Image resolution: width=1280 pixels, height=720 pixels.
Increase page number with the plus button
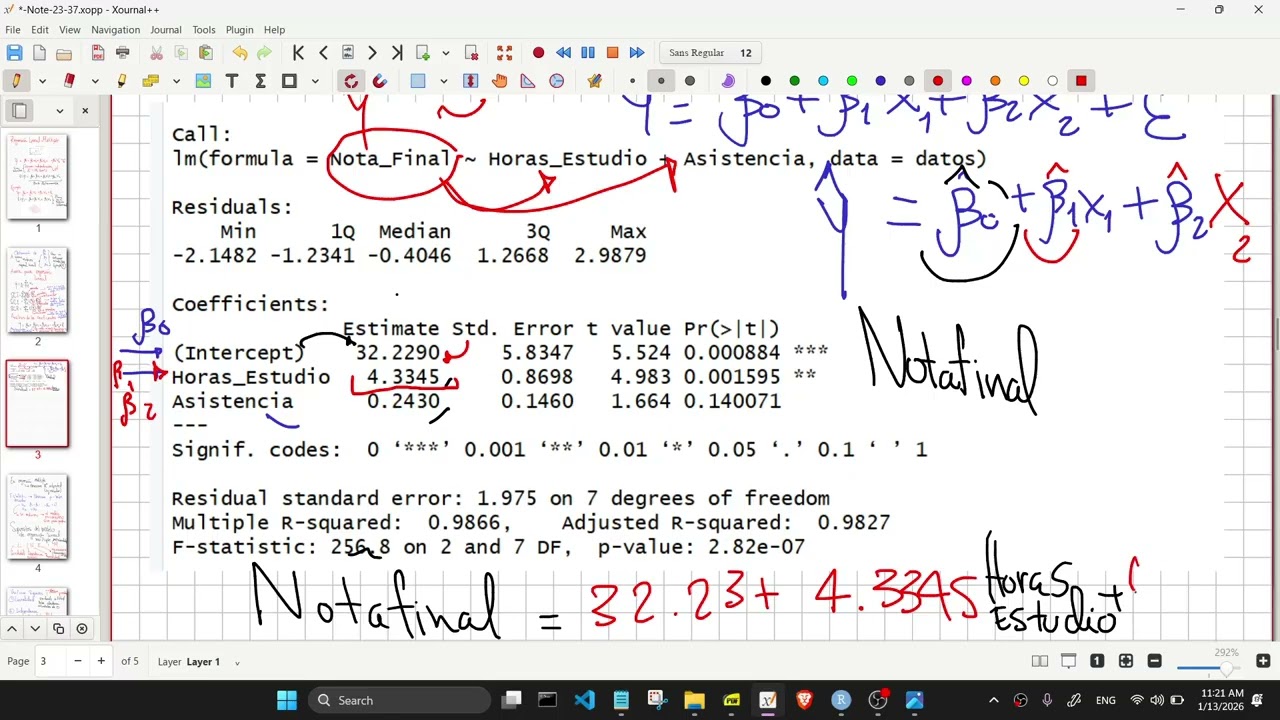click(101, 661)
